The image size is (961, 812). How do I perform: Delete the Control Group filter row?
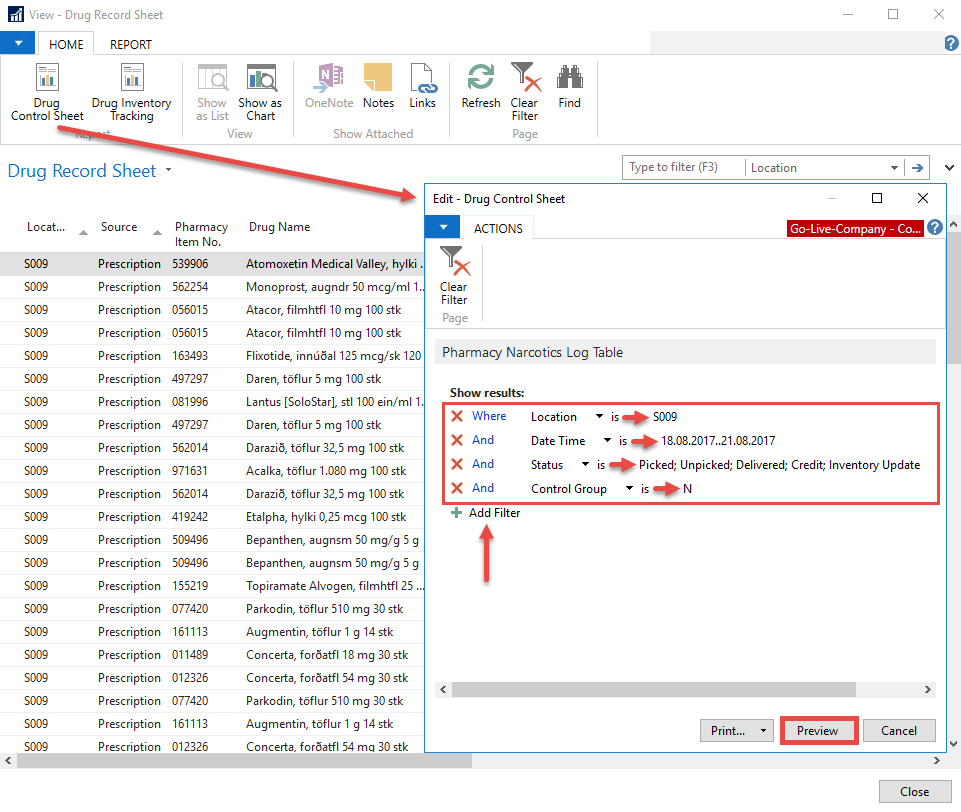pyautogui.click(x=457, y=489)
